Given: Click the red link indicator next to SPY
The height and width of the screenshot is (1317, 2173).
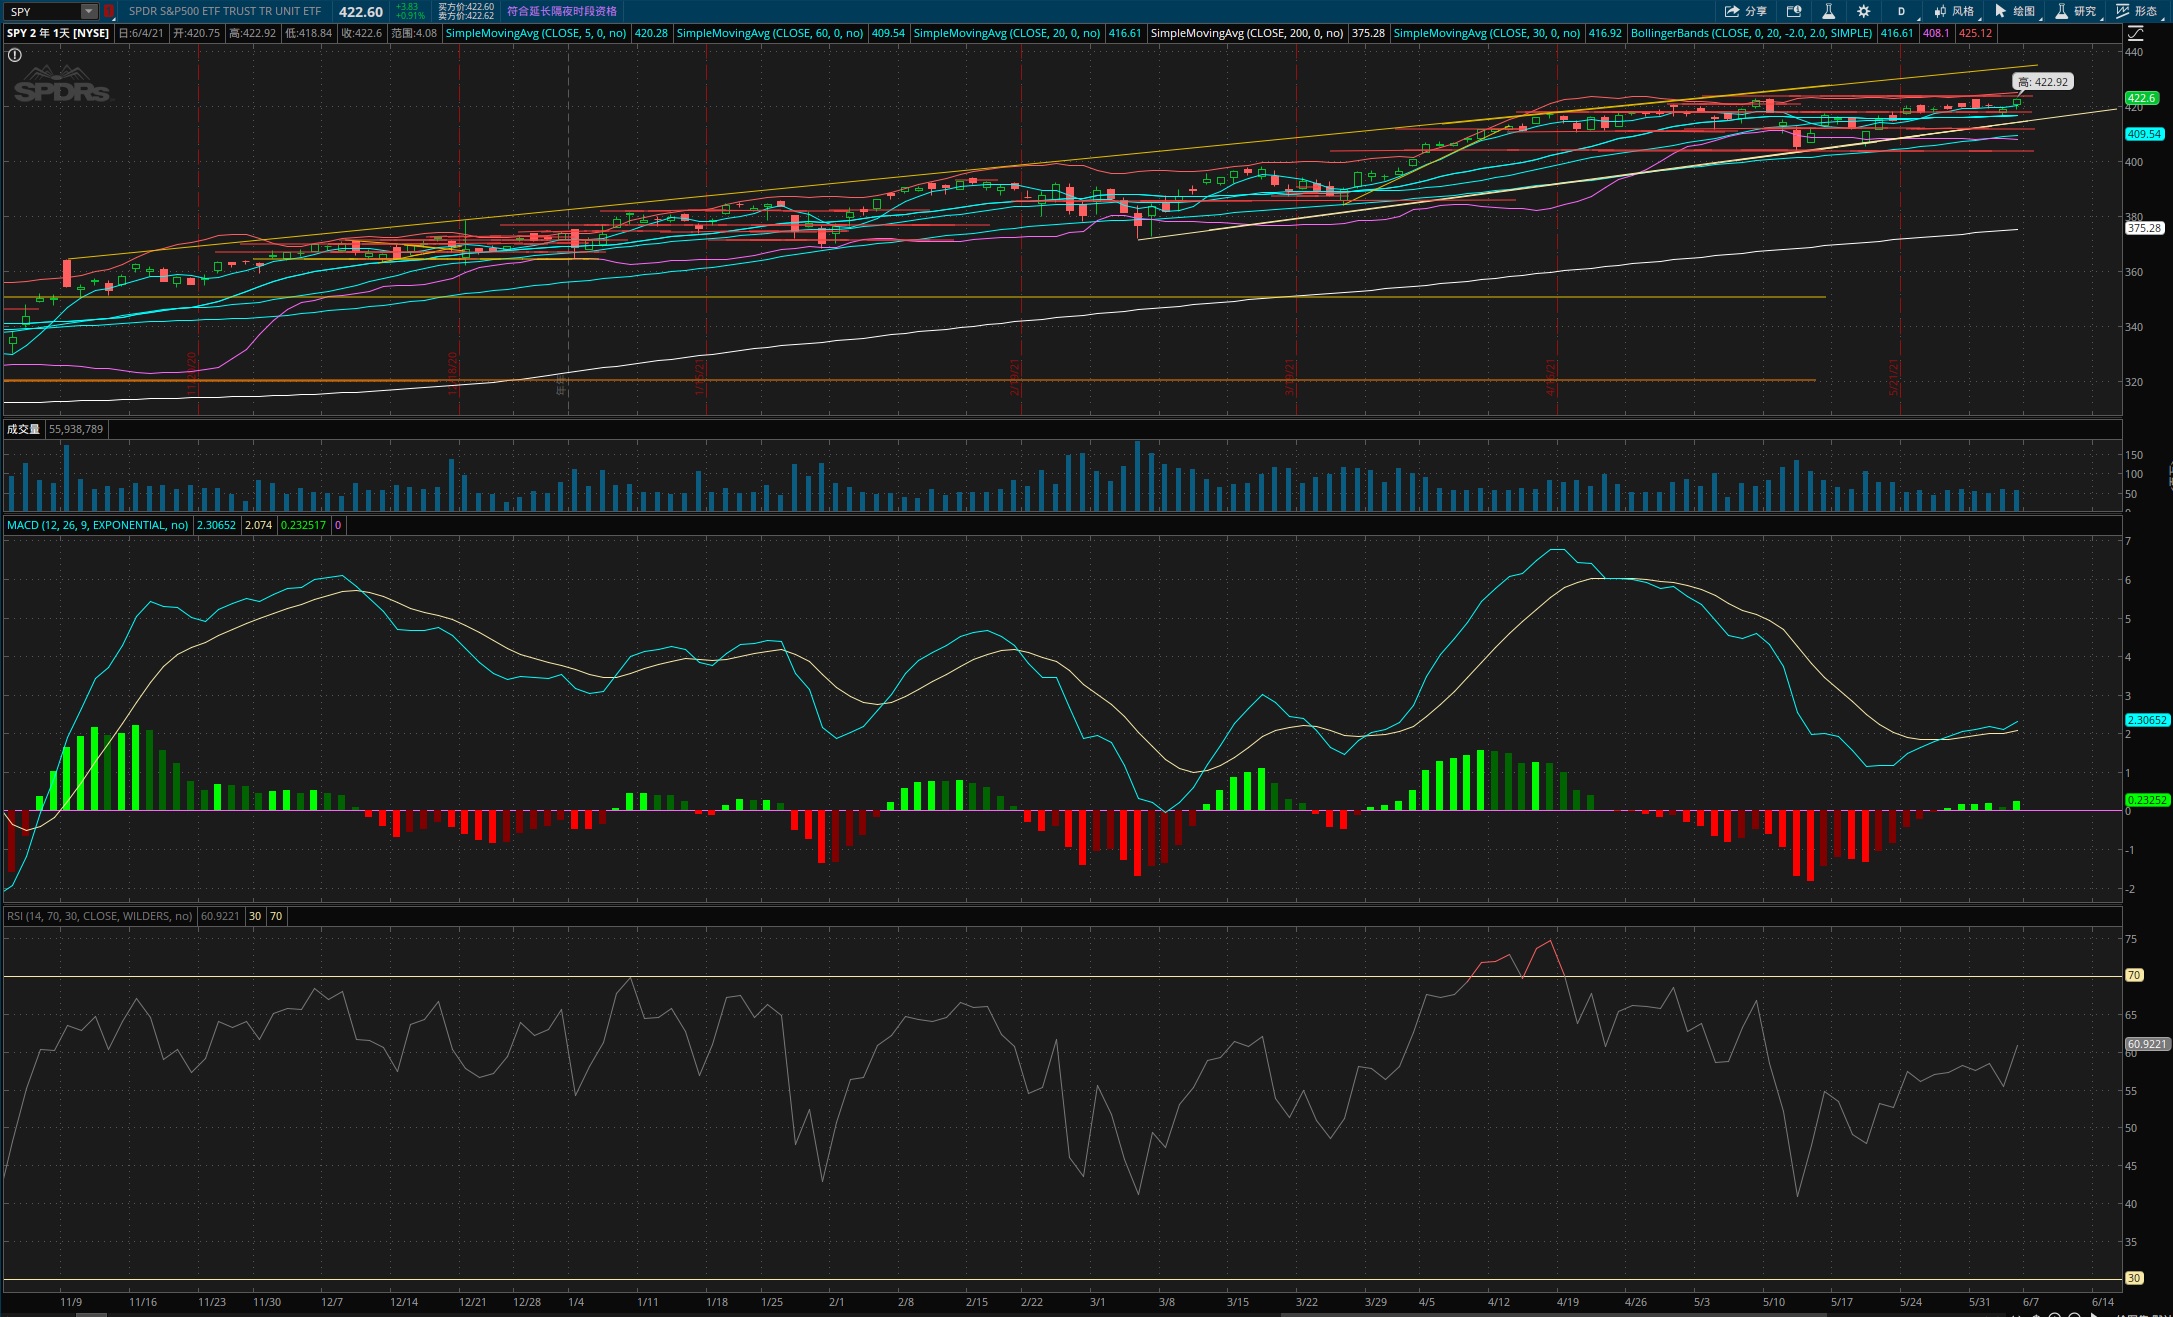Looking at the screenshot, I should (109, 11).
